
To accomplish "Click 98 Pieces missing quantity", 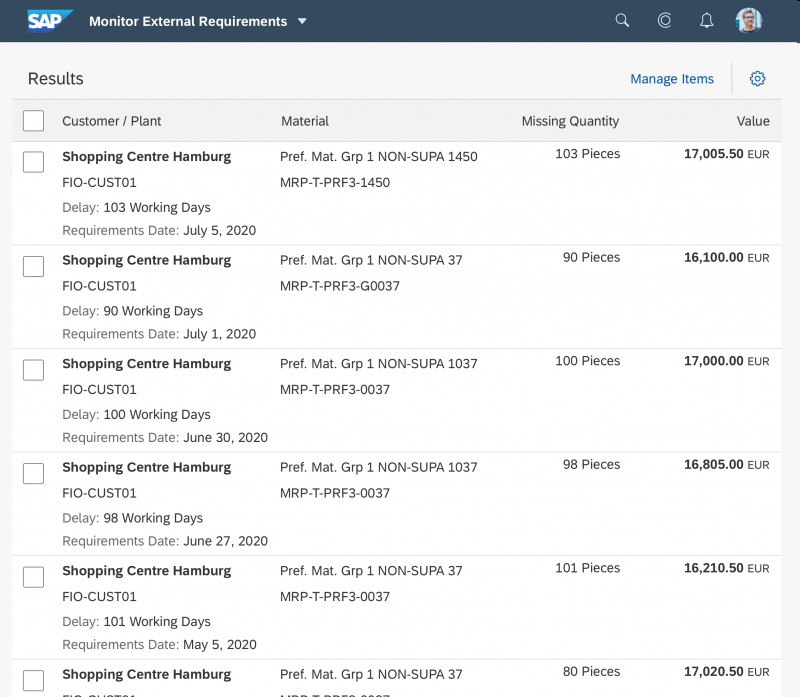I will [x=591, y=465].
